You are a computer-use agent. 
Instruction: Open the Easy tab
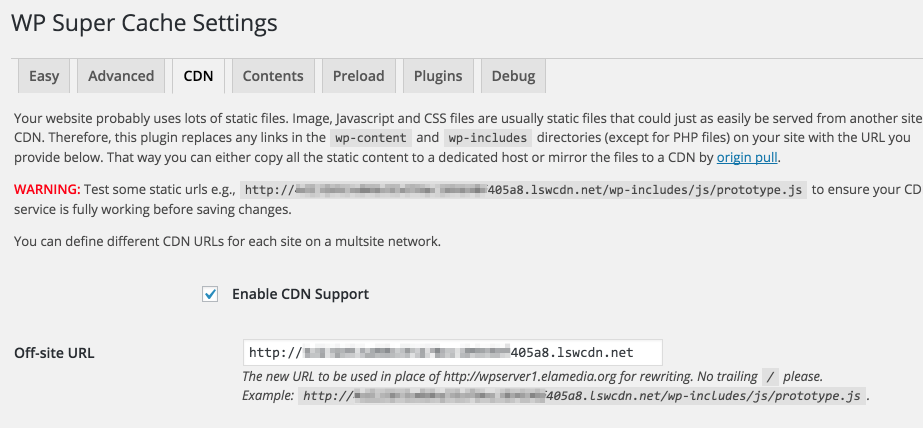tap(44, 76)
